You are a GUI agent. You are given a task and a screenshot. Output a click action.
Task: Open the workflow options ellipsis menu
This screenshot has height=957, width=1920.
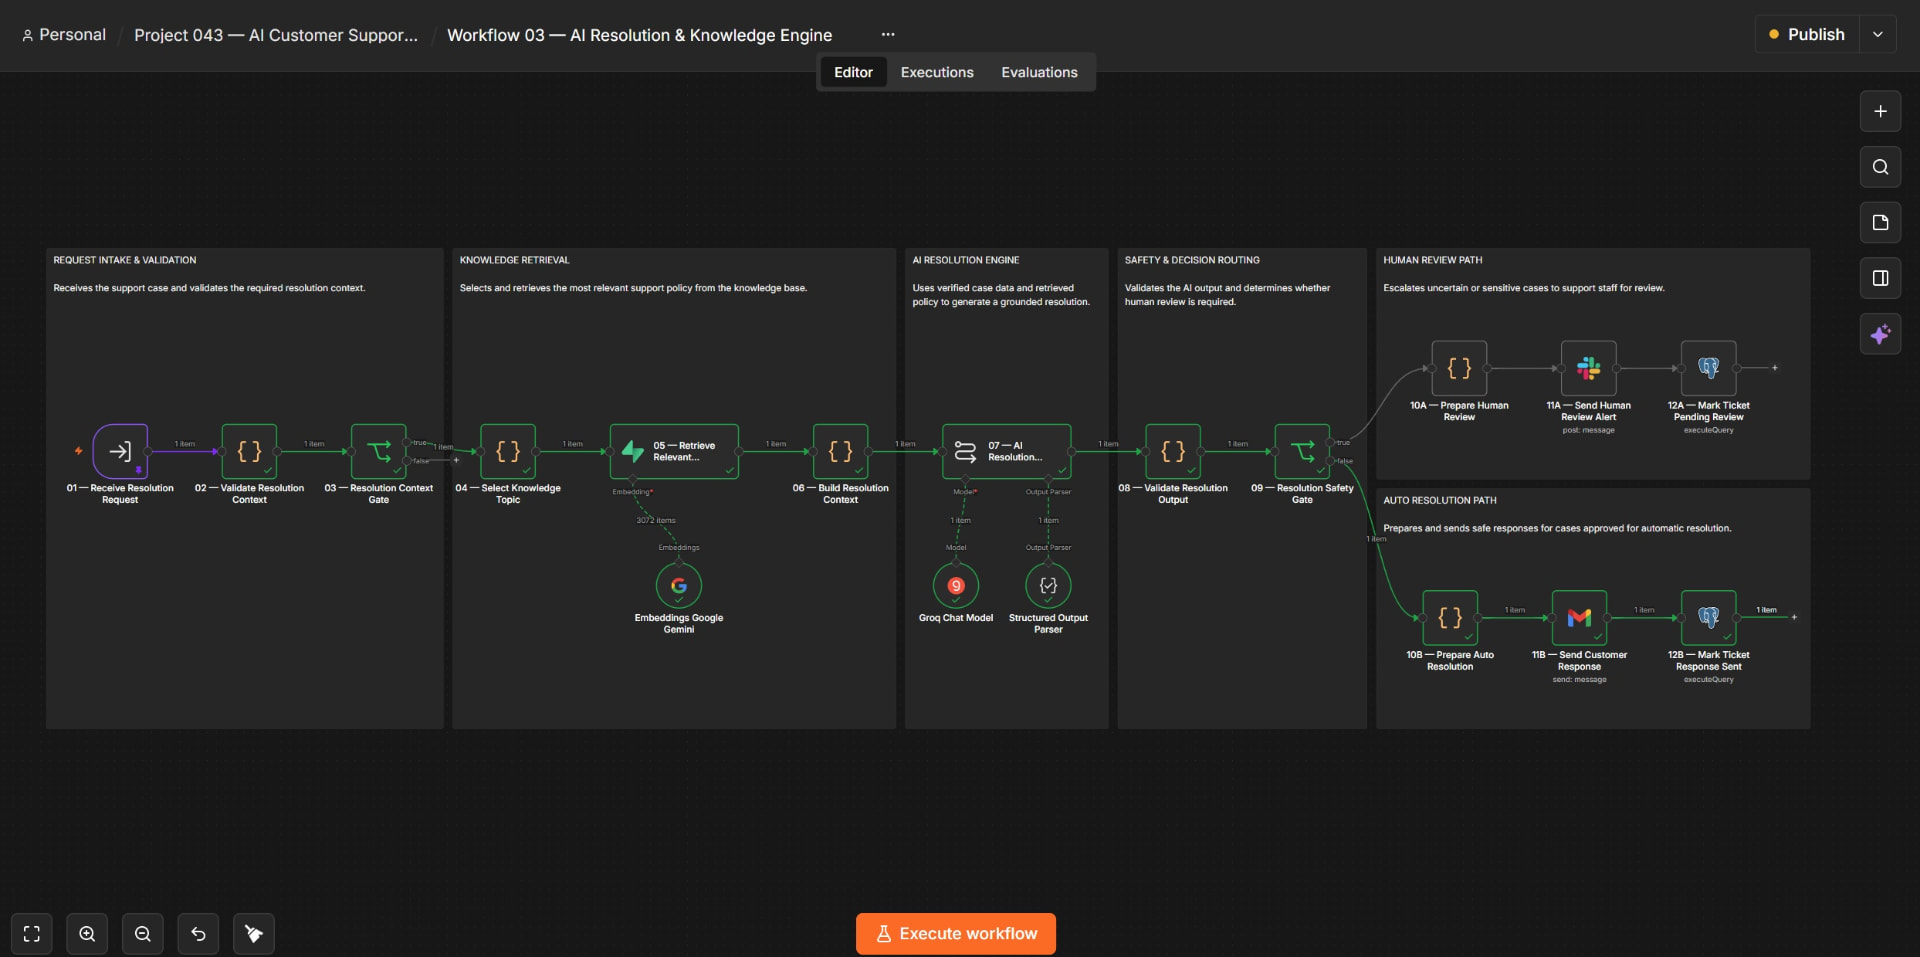[888, 34]
